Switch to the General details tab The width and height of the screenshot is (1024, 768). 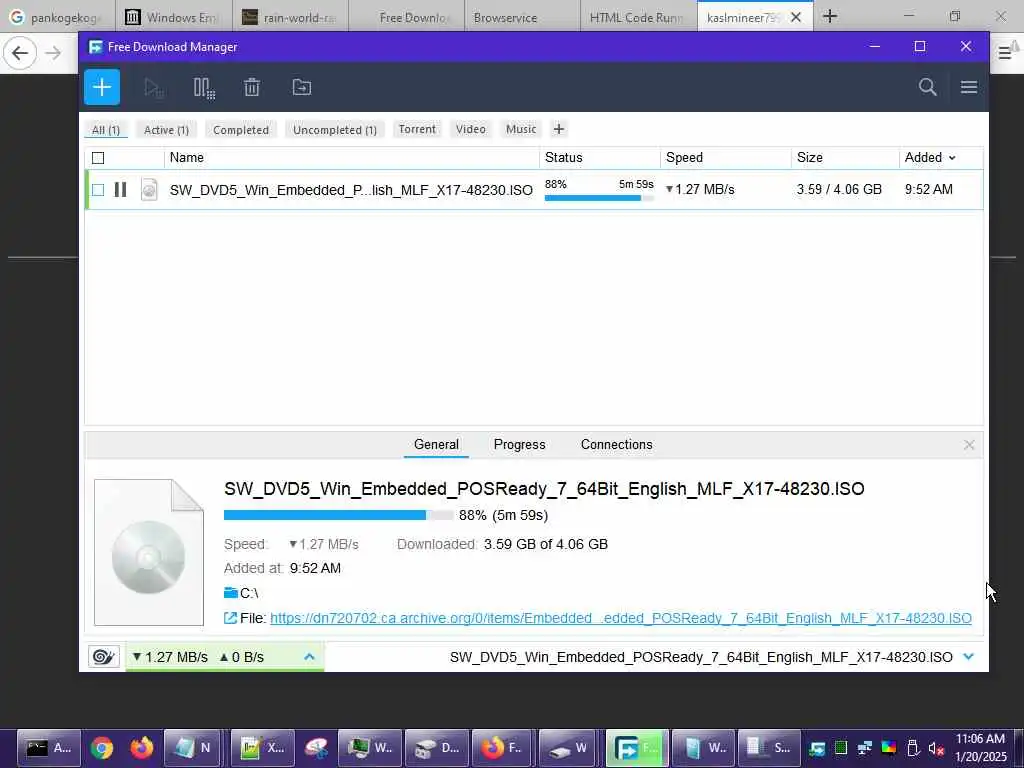[436, 444]
